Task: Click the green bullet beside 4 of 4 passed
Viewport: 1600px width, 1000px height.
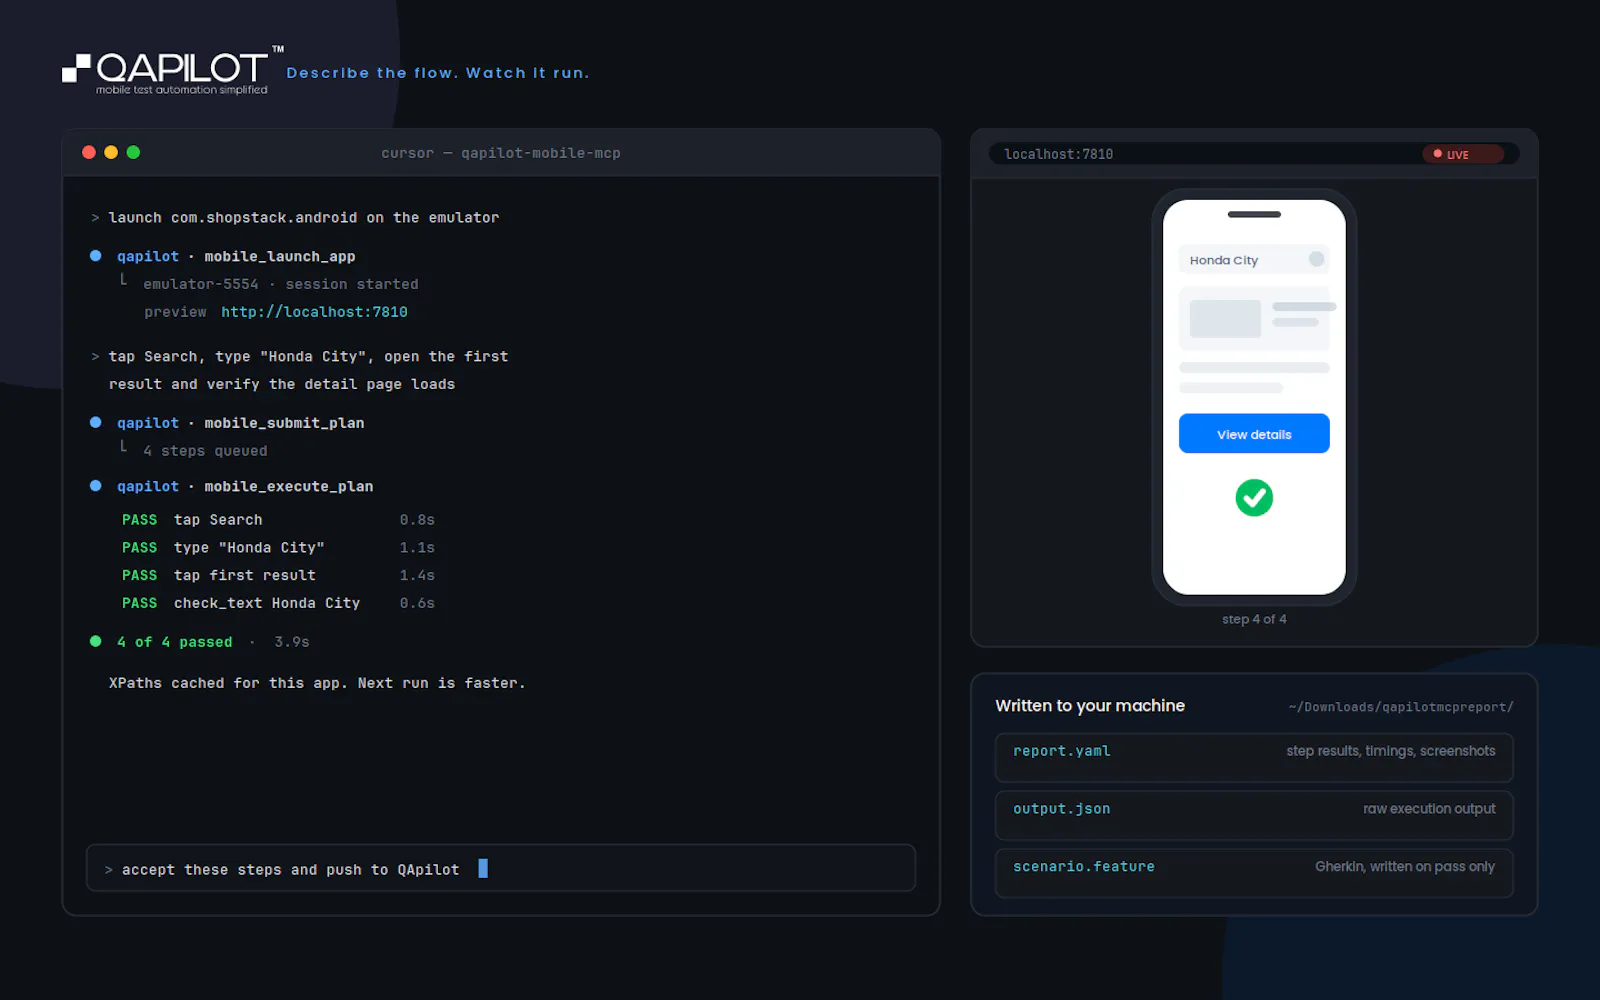Action: coord(96,641)
